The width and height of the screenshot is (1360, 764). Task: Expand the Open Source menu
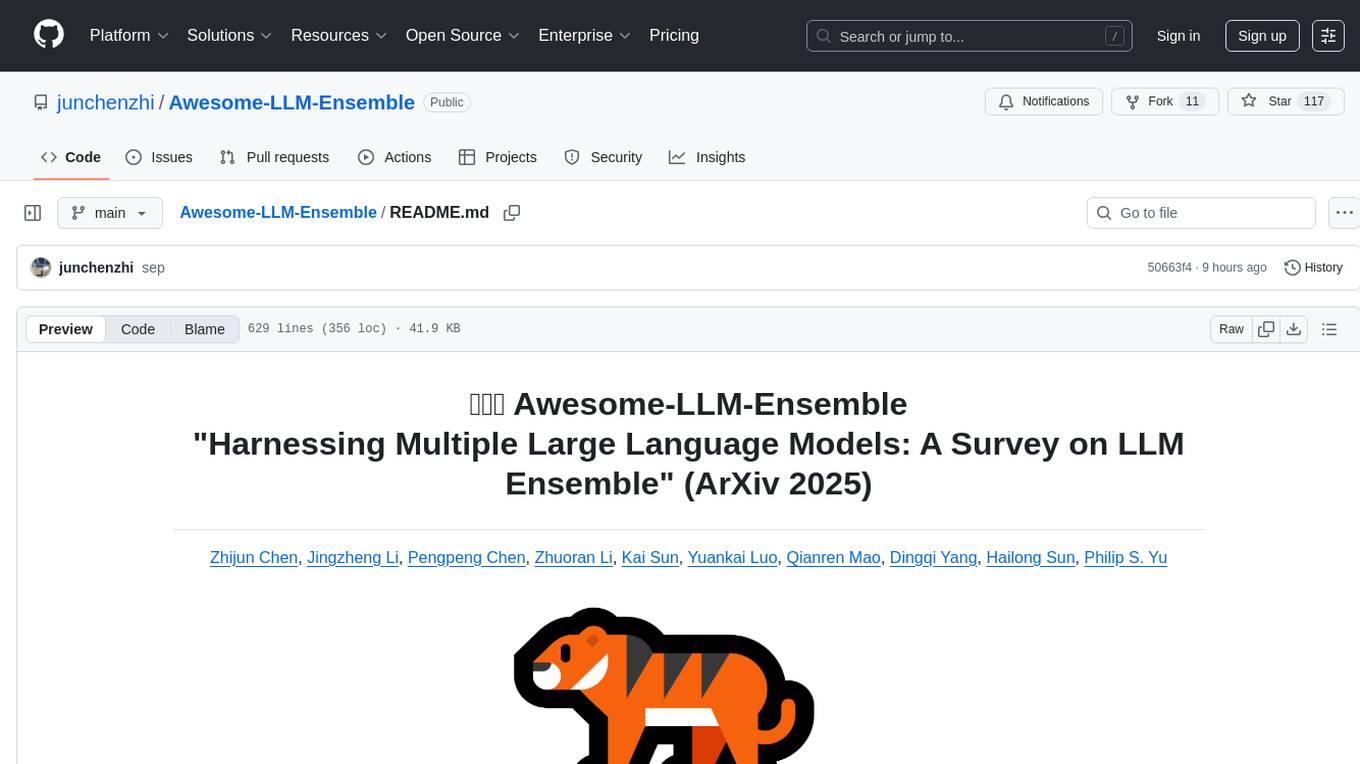pos(463,35)
